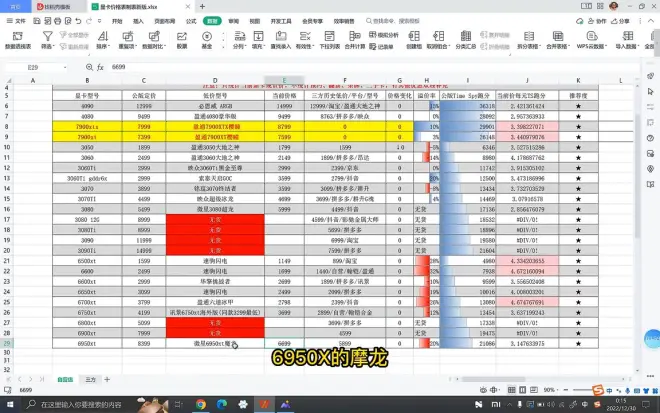Viewport: 660px width, 413px height.
Task: Select the 三方 sheet tab
Action: point(90,379)
